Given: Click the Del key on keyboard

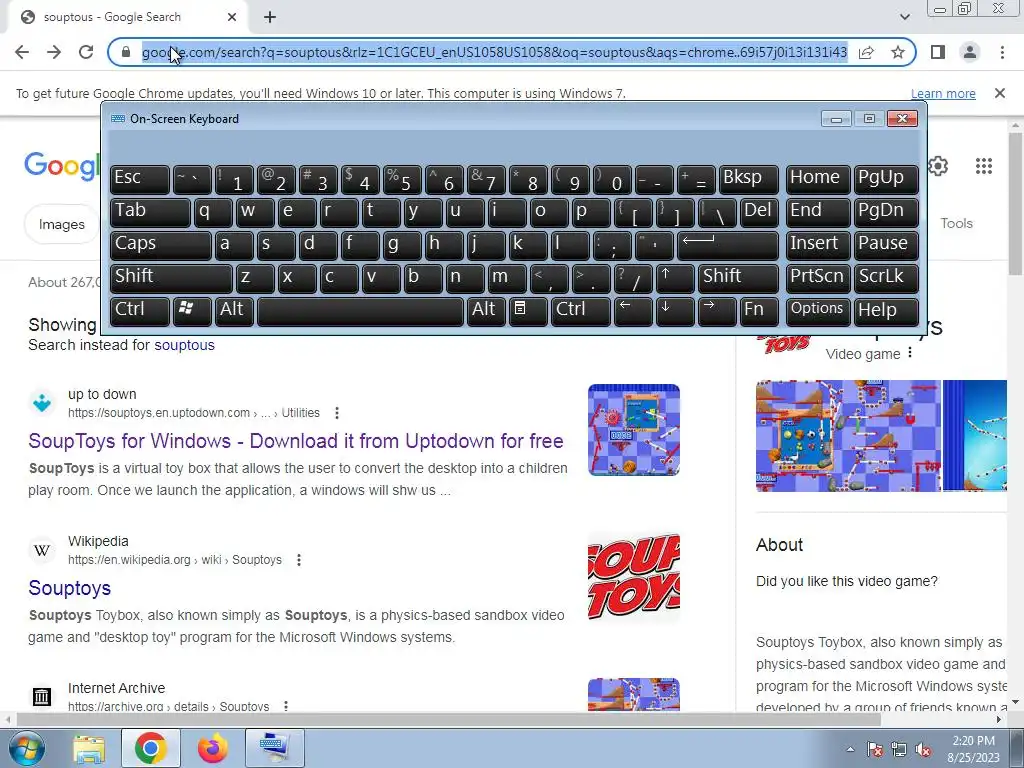Looking at the screenshot, I should (x=759, y=212).
